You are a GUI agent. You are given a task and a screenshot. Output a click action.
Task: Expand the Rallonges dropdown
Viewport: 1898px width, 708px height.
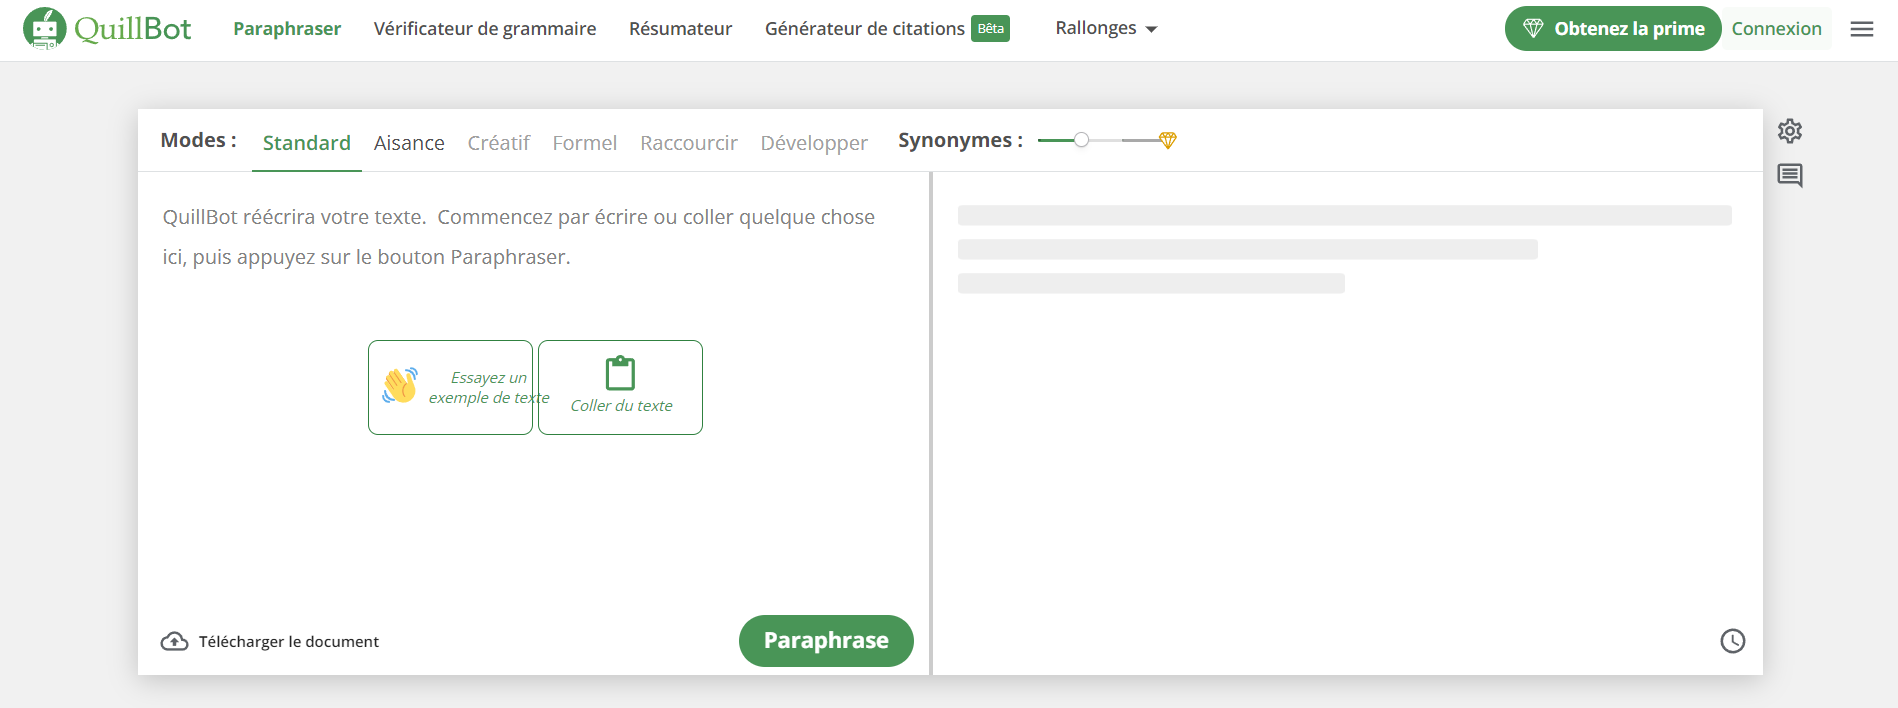click(x=1106, y=28)
